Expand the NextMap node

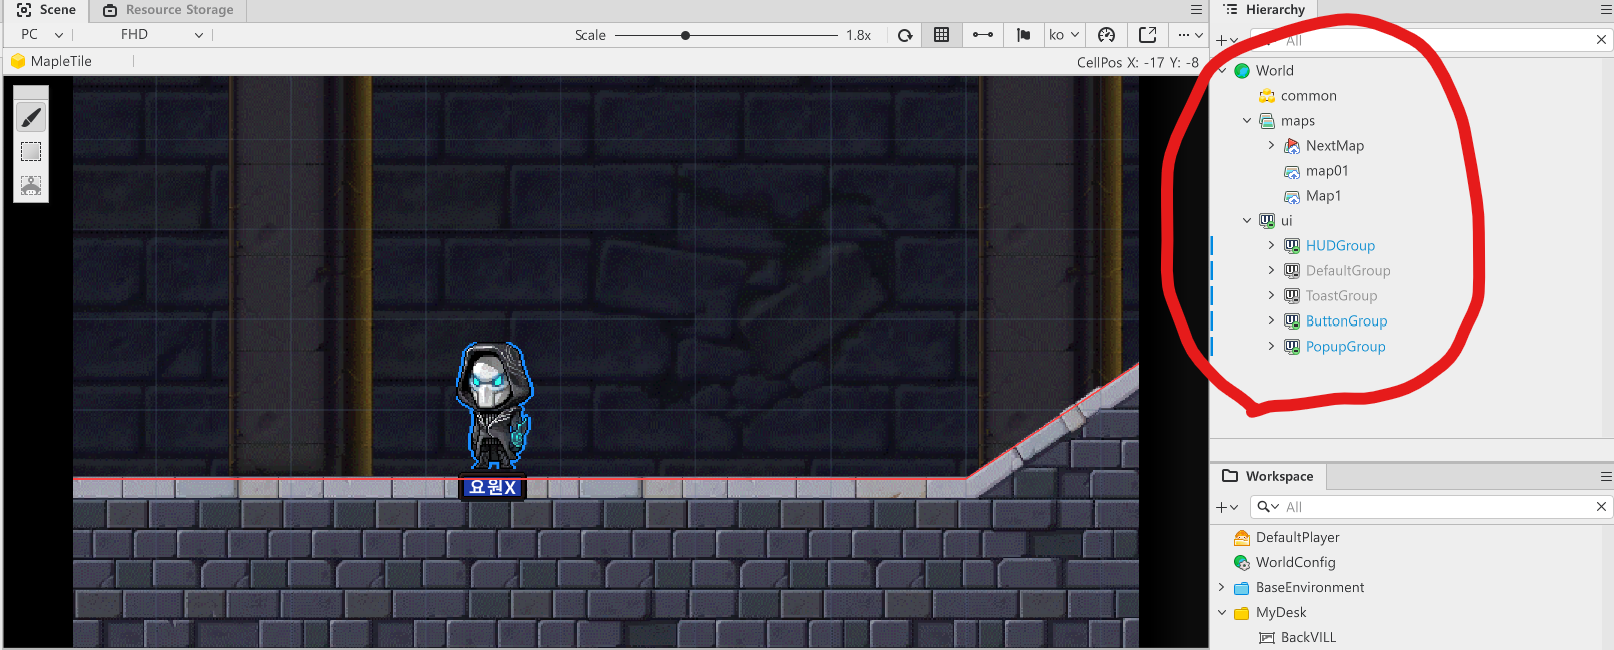point(1272,146)
